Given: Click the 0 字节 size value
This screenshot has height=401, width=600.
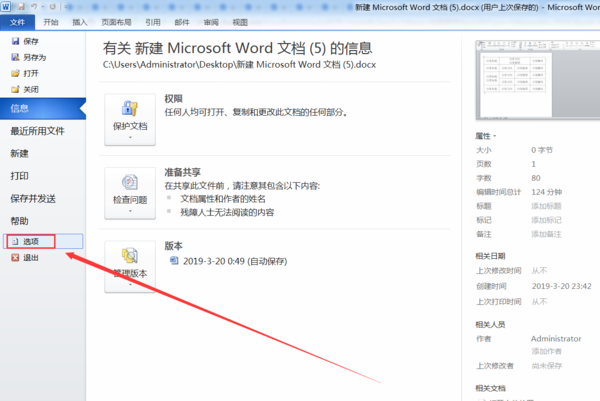Looking at the screenshot, I should 542,150.
